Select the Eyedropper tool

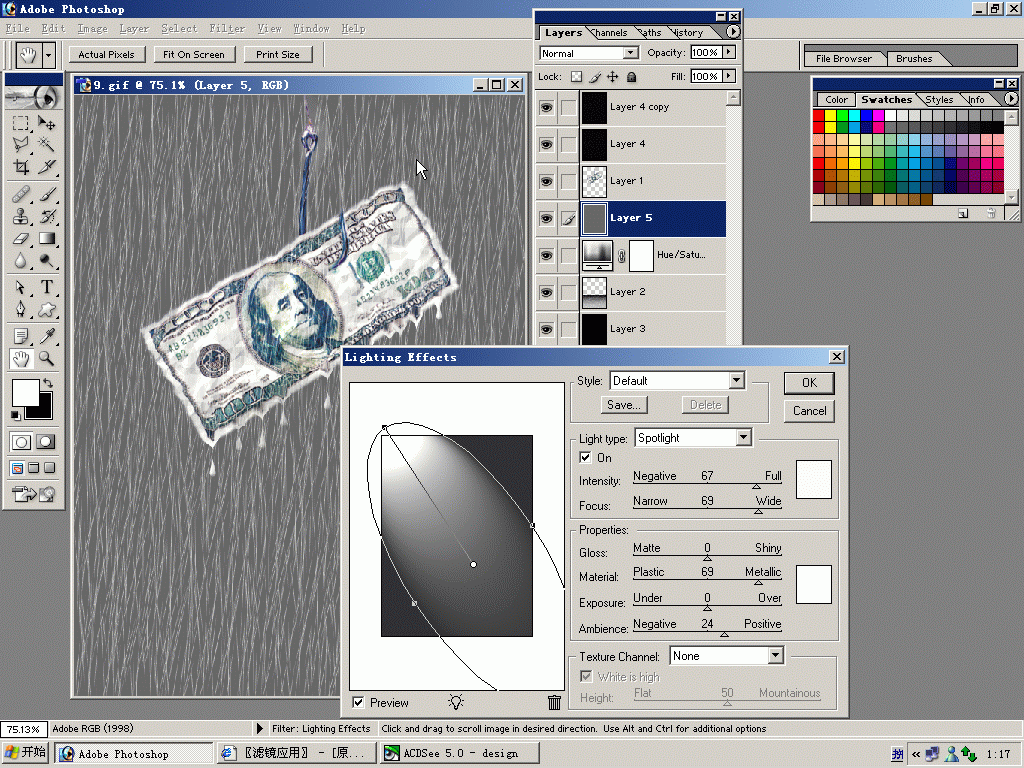46,336
